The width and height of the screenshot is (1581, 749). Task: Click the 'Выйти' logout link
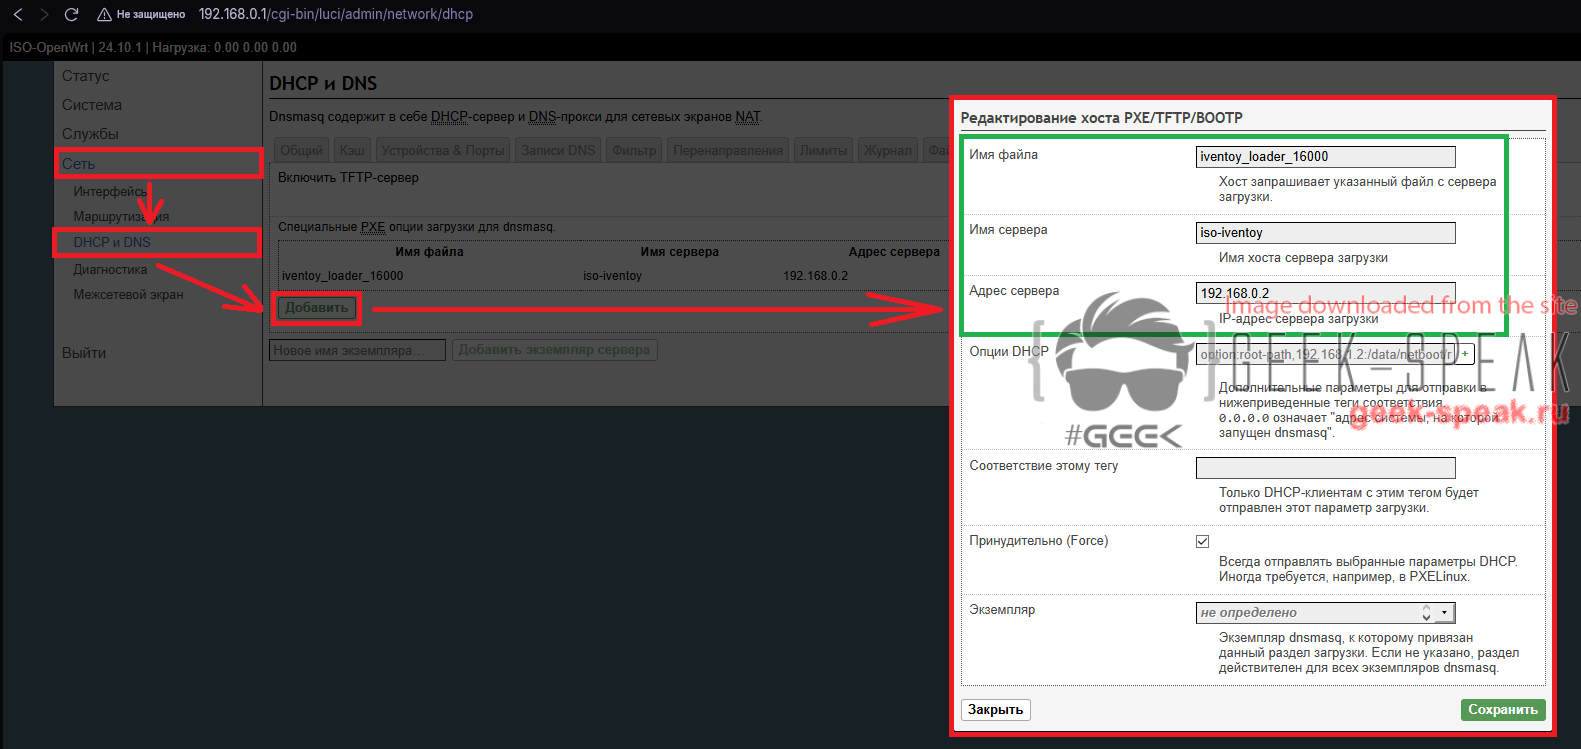click(84, 353)
